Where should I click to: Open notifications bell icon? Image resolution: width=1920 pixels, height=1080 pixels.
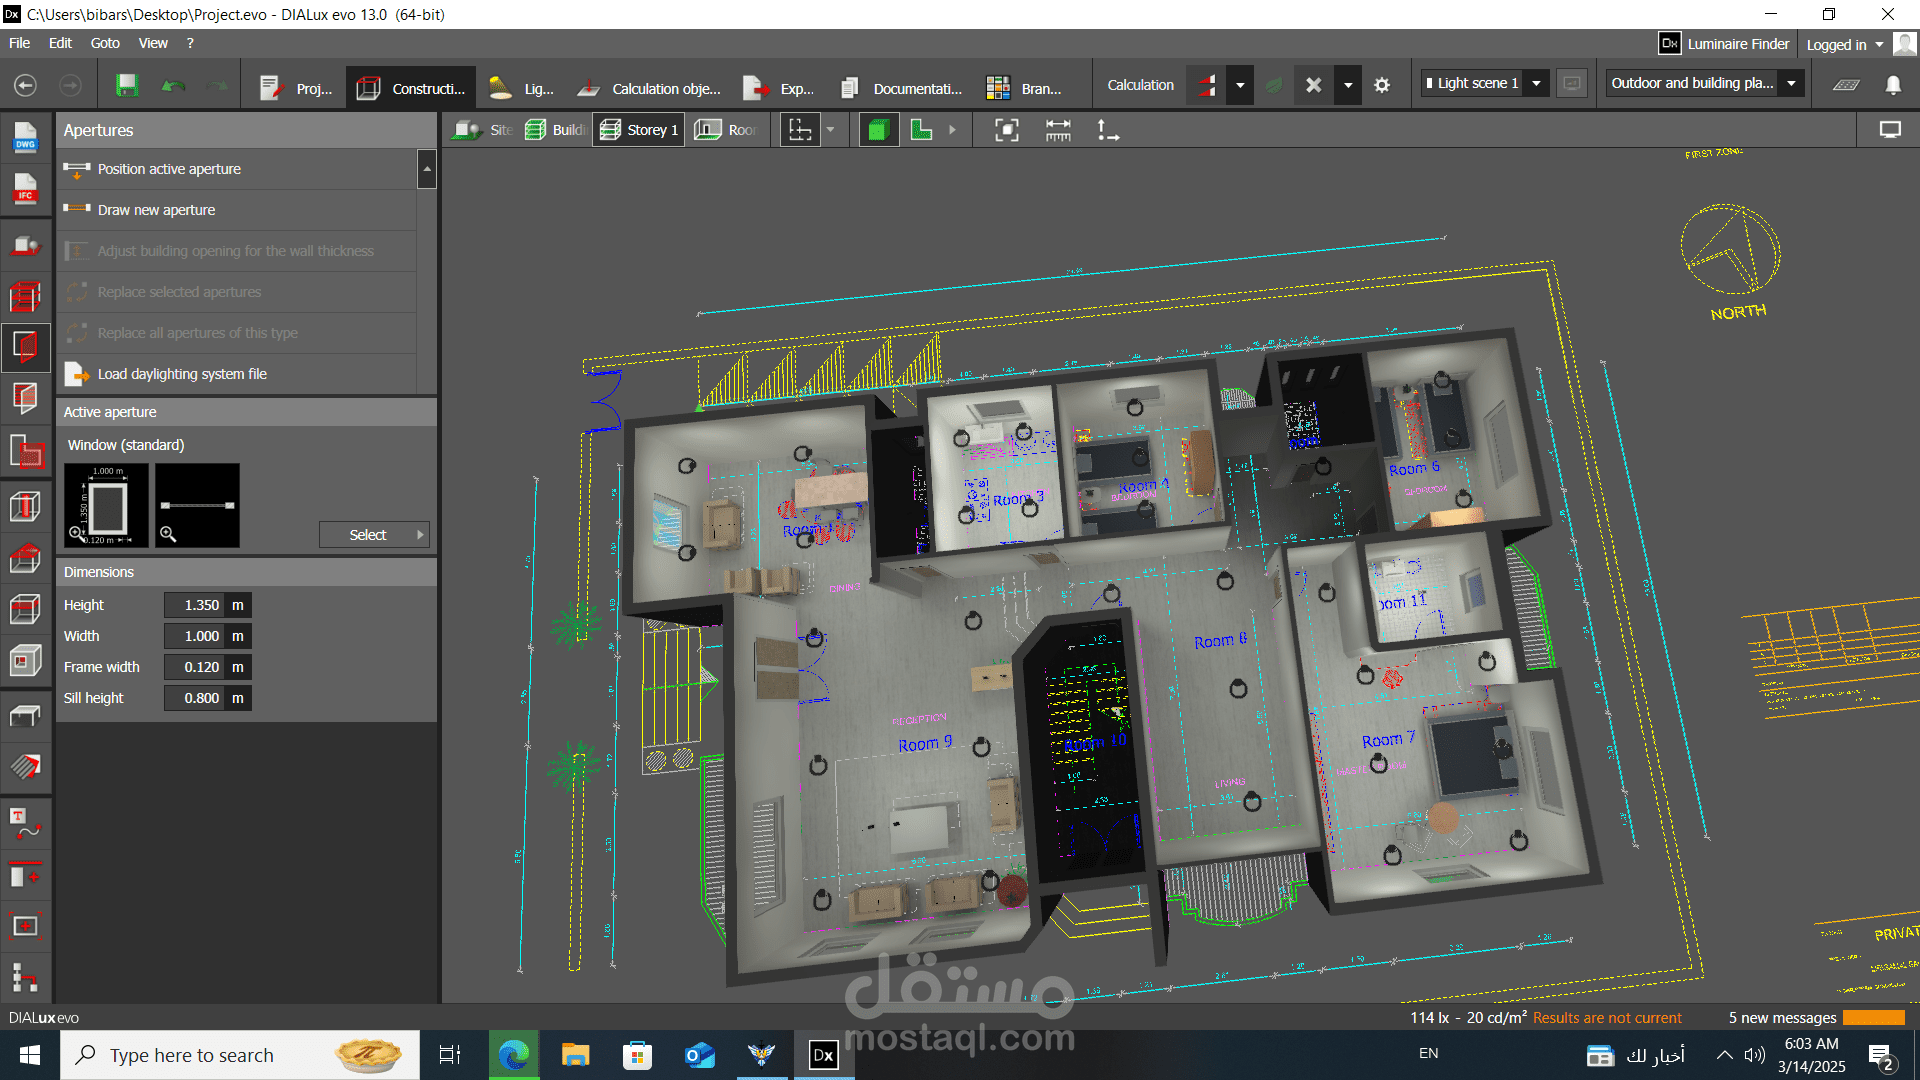pyautogui.click(x=1893, y=85)
